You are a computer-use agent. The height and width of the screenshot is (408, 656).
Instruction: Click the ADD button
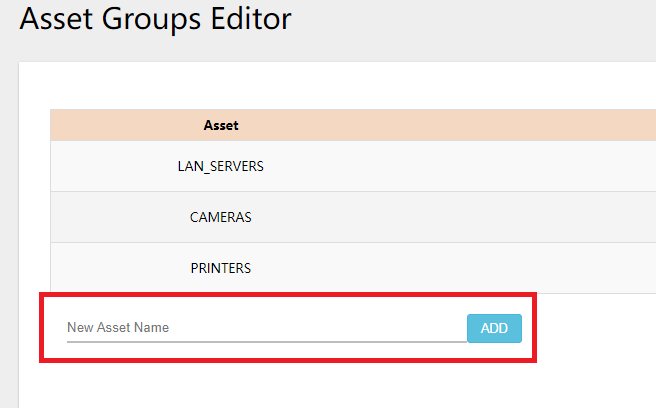coord(494,328)
